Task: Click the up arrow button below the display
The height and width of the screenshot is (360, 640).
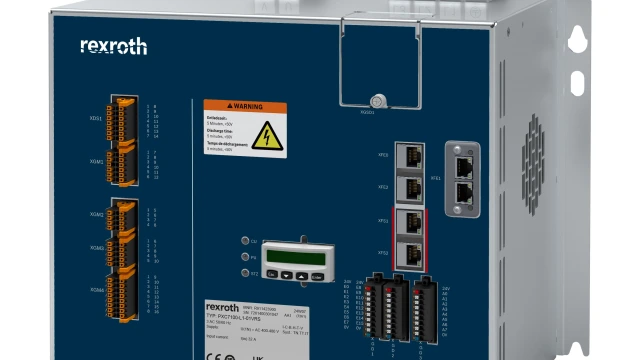Action: (x=302, y=276)
